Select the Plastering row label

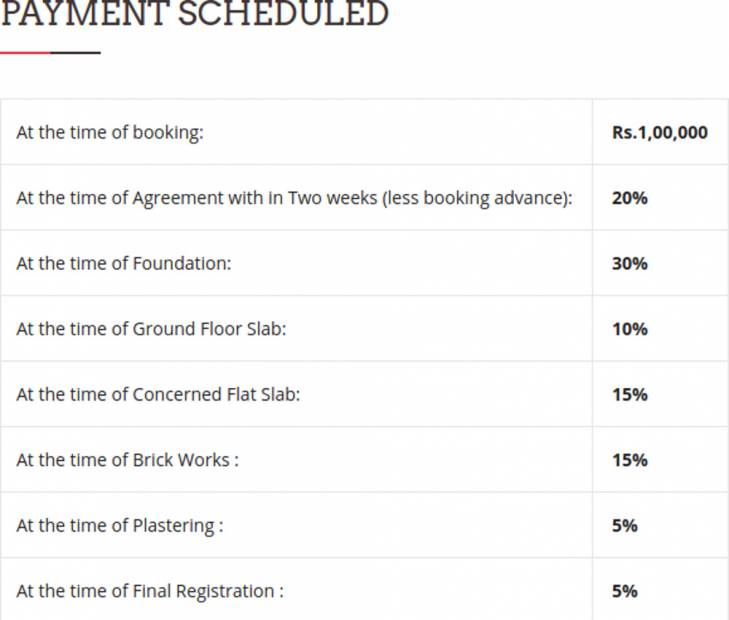point(119,526)
